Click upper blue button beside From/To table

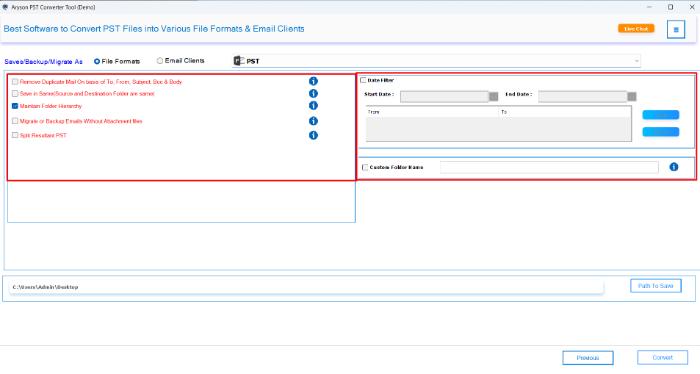[x=661, y=115]
